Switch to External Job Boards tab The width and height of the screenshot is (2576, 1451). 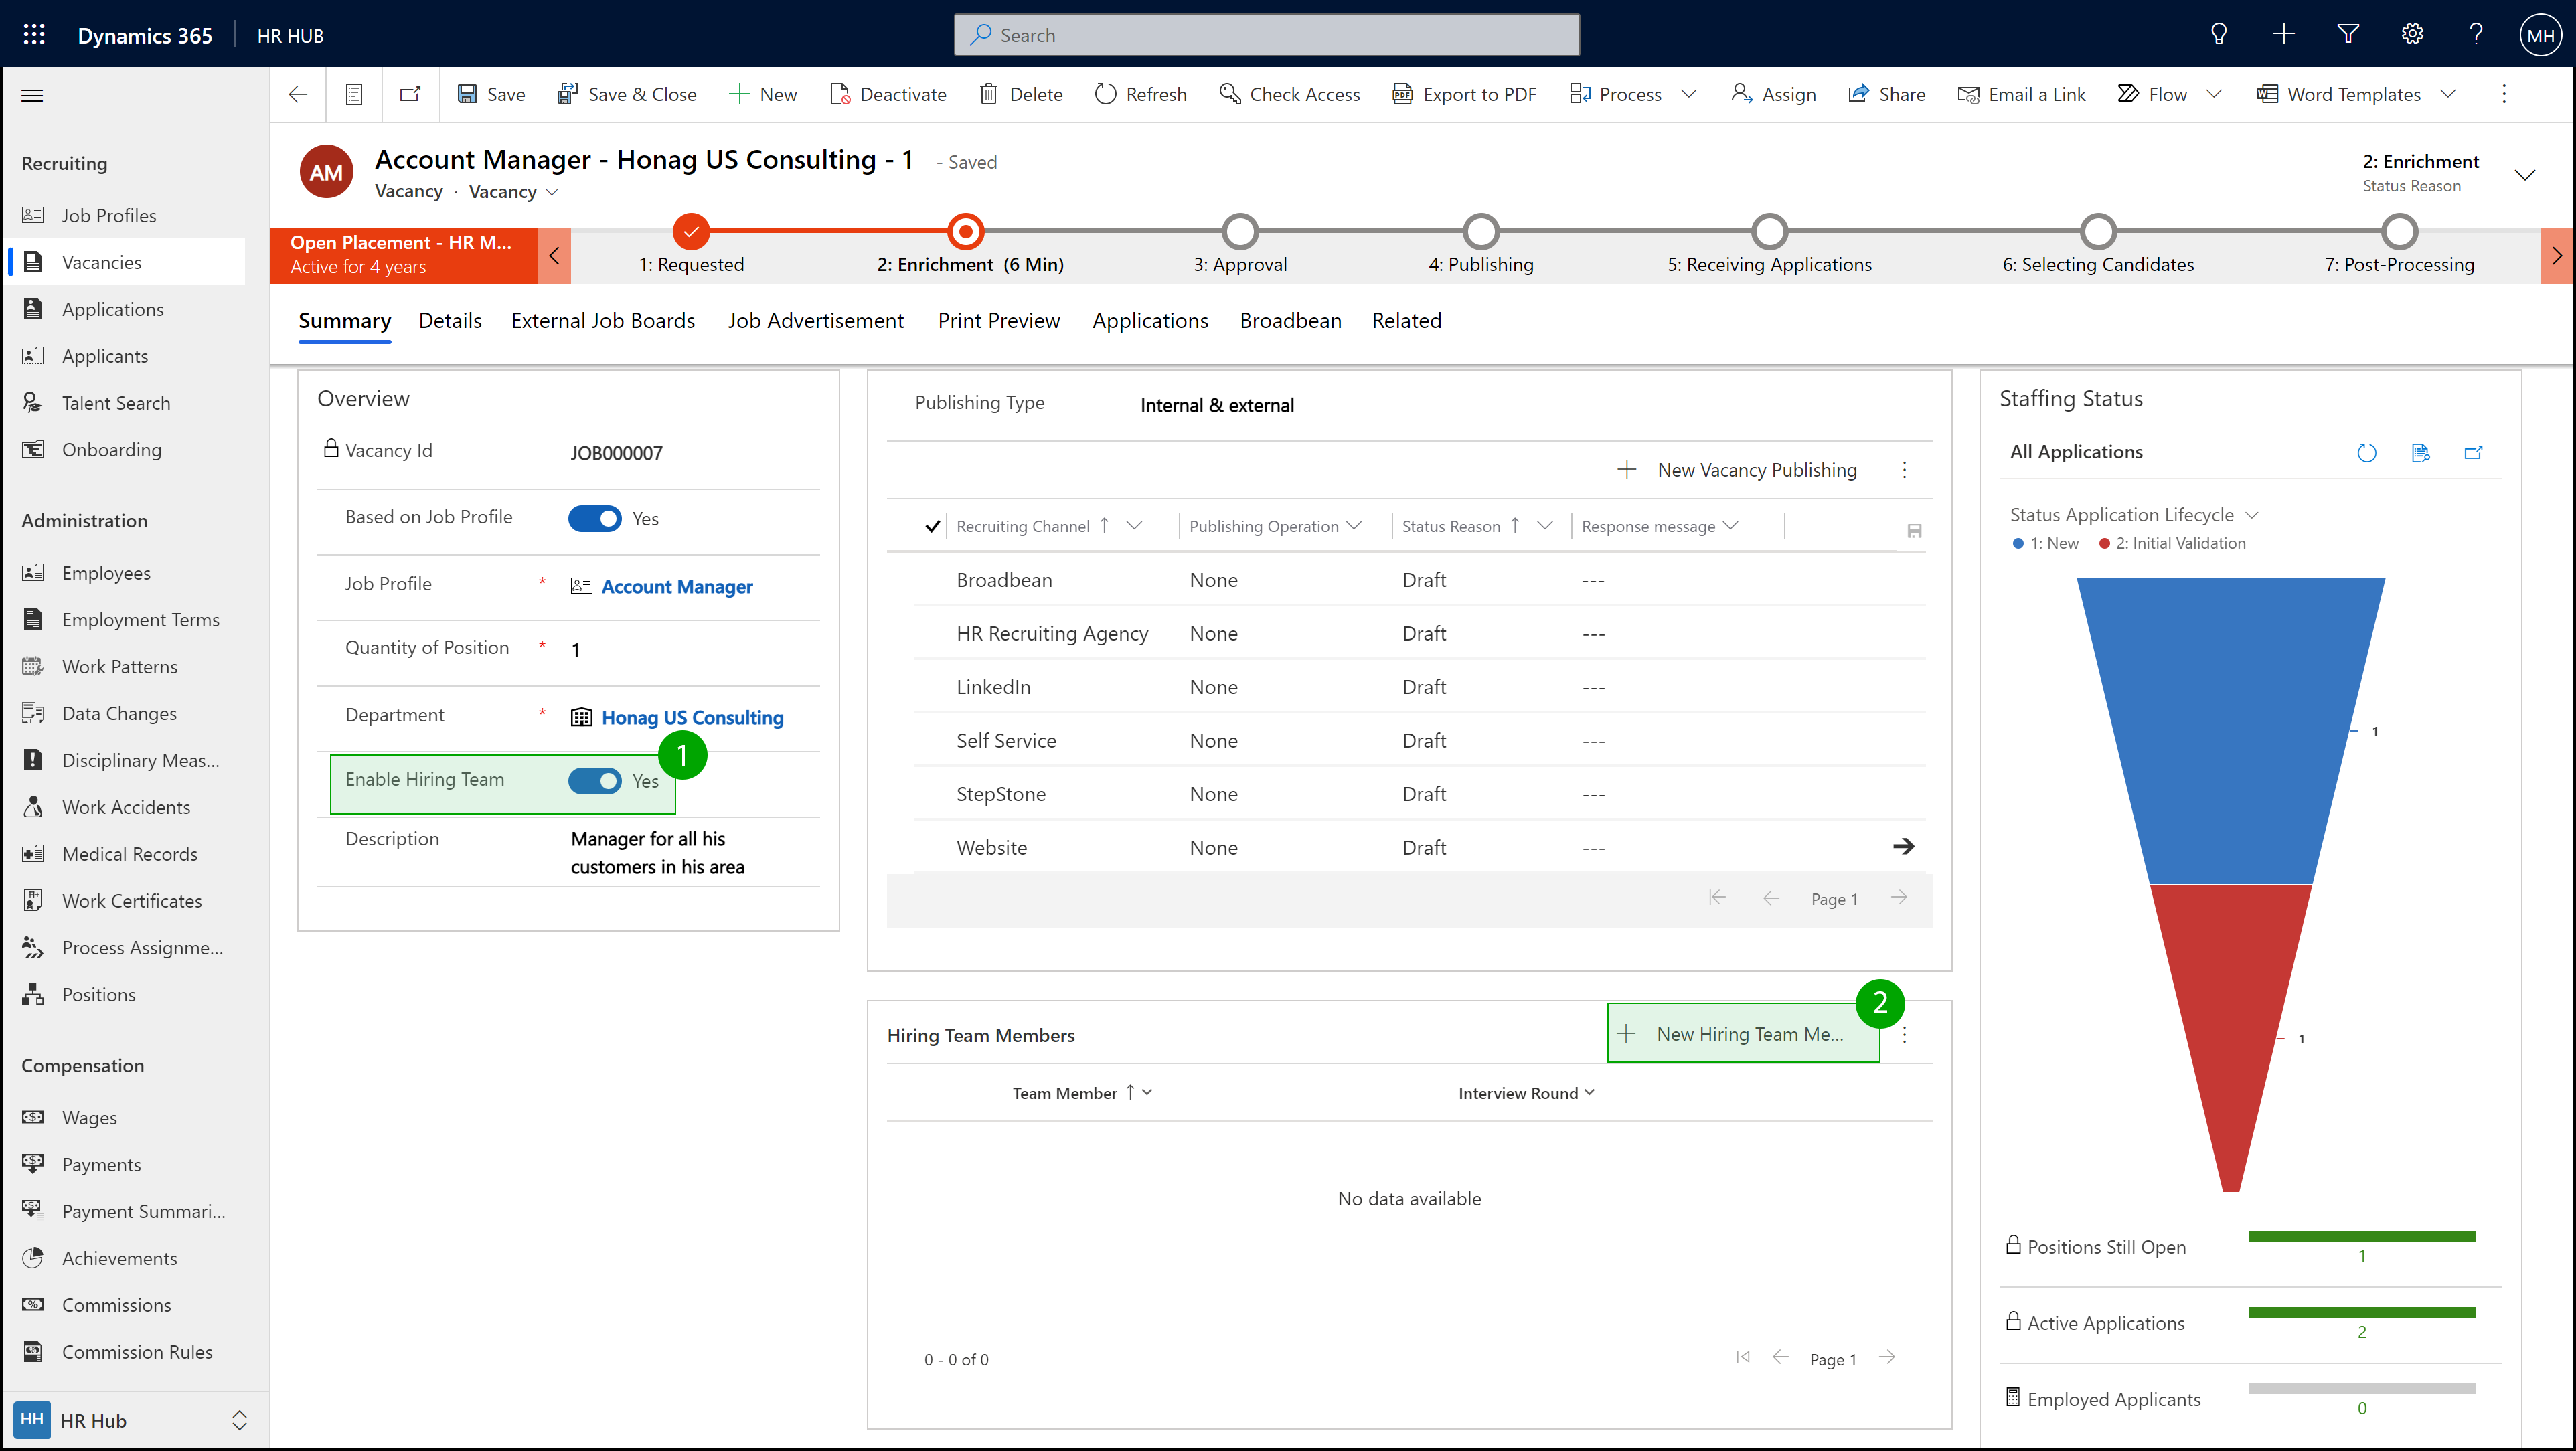pos(603,321)
